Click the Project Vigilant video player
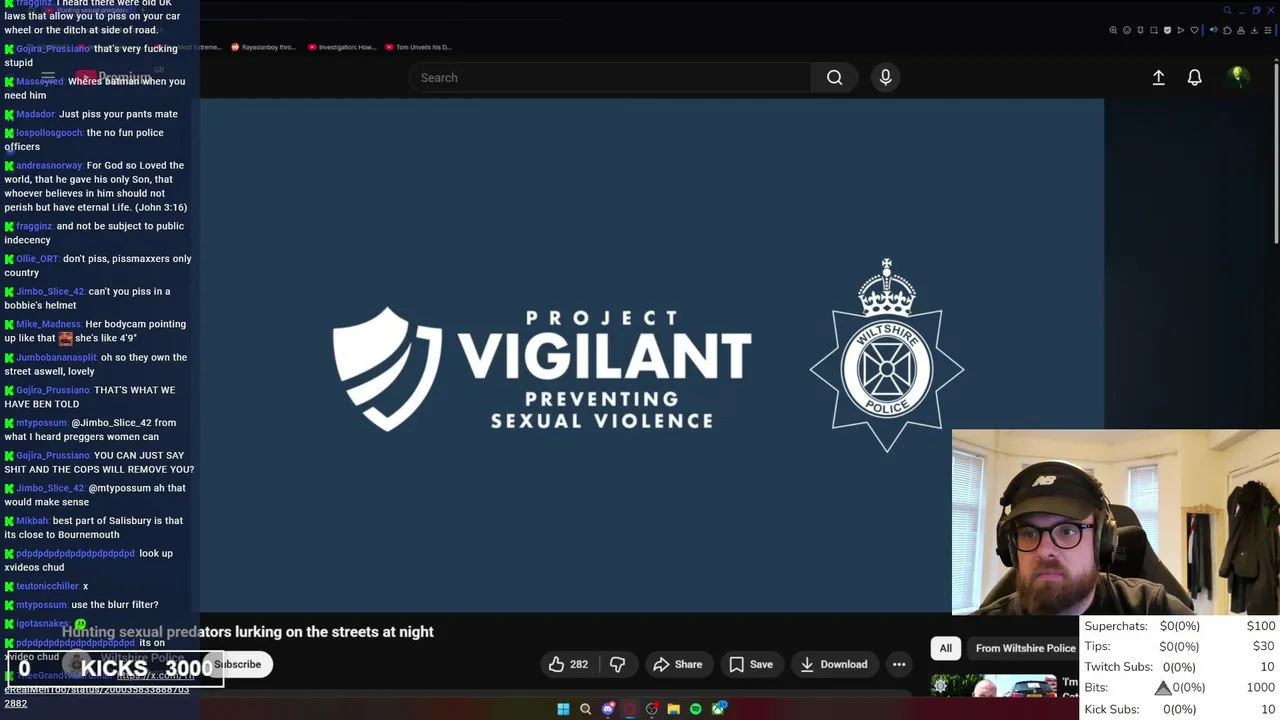The width and height of the screenshot is (1280, 720). (652, 355)
